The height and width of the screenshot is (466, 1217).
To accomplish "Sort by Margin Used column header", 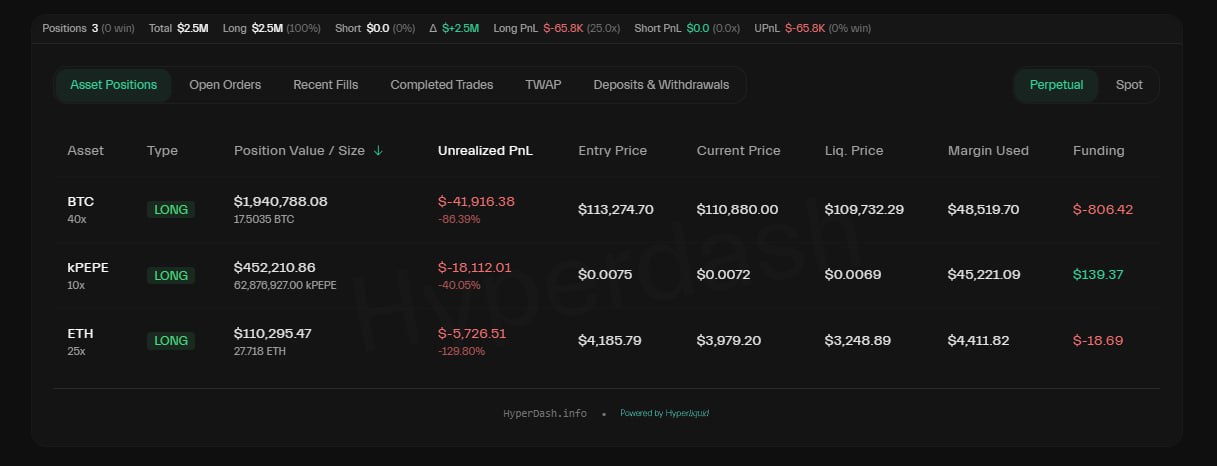I will [x=988, y=151].
